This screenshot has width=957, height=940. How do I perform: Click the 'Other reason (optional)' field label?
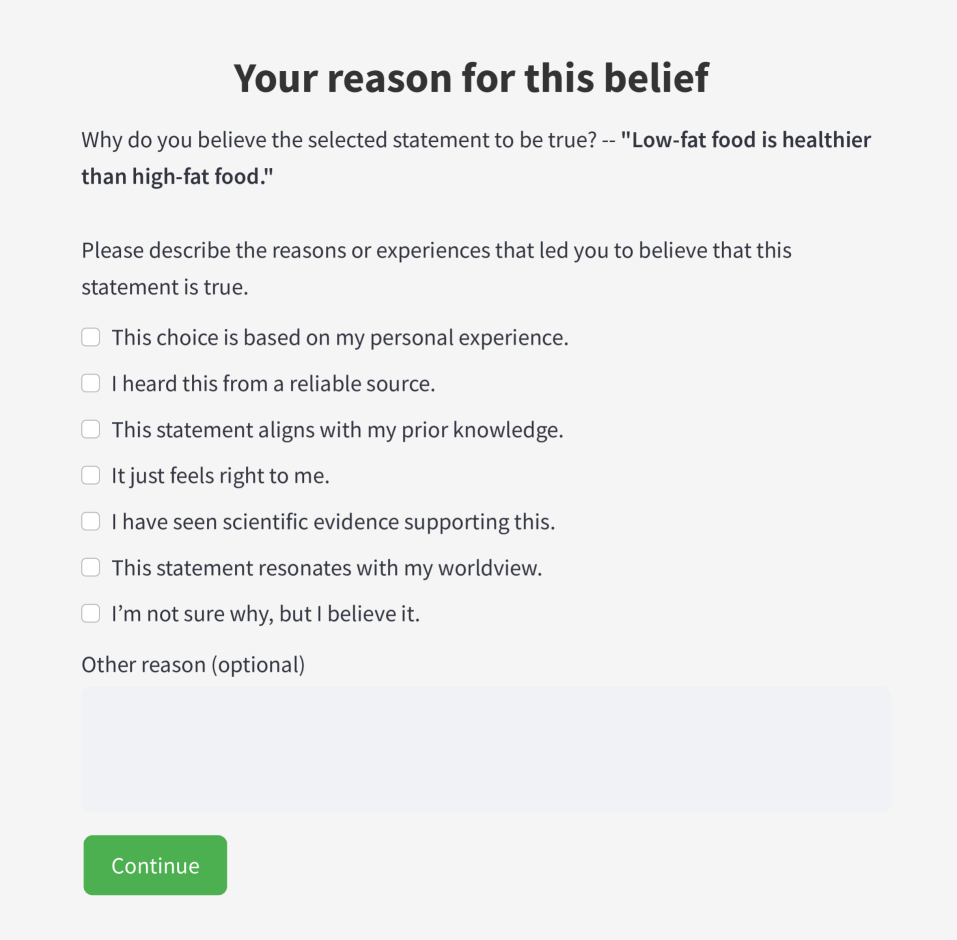coord(193,664)
